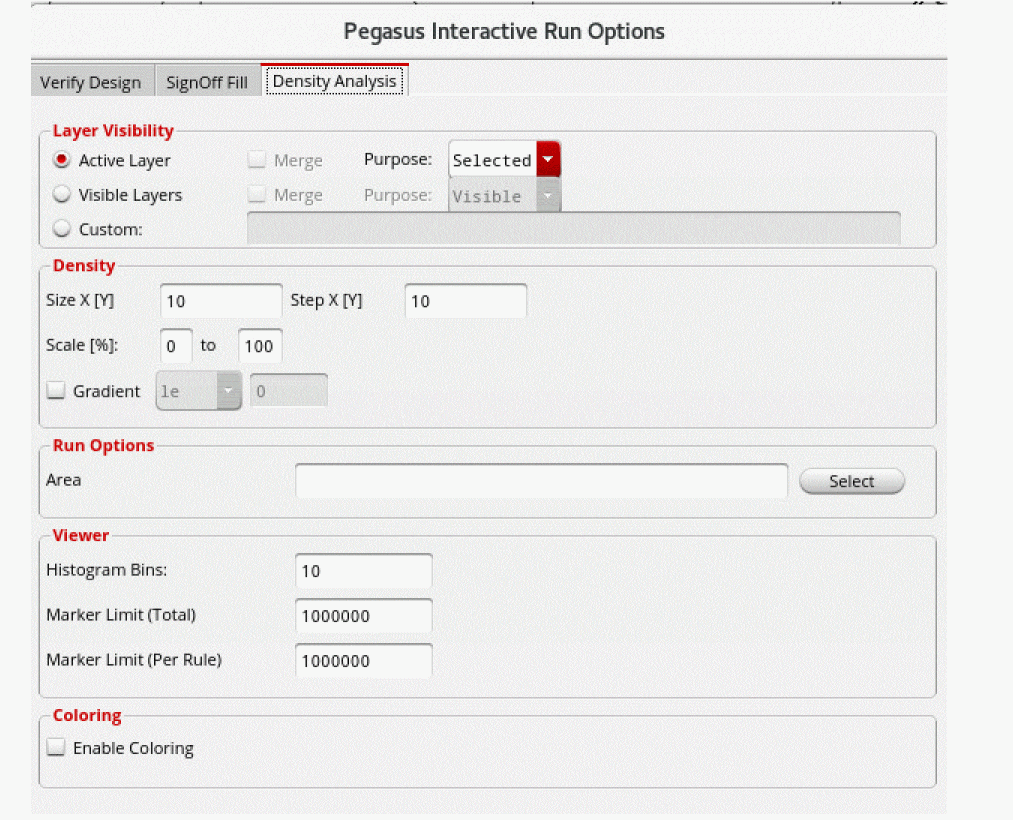Open the Purpose dropdown showing Selected
The width and height of the screenshot is (1013, 820).
point(505,159)
